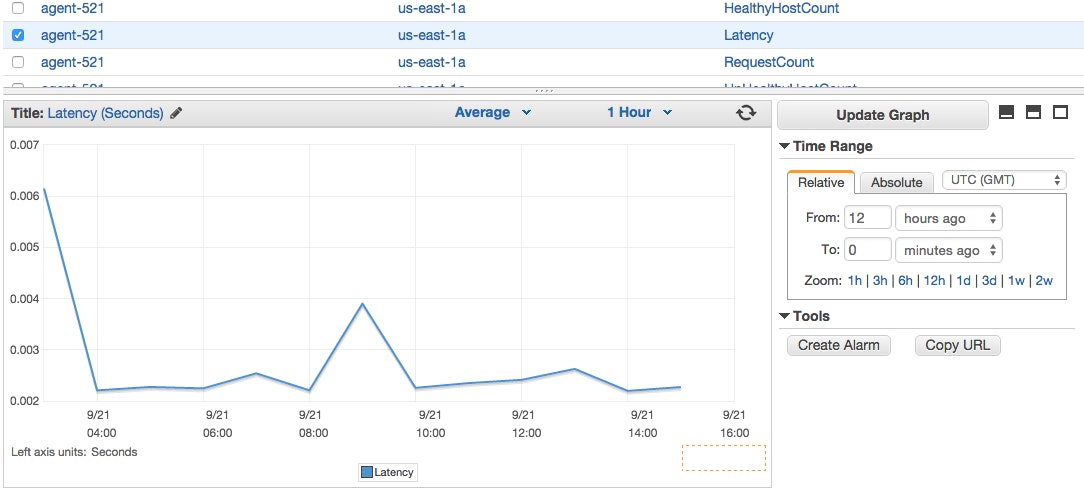
Task: Collapse the Tools section
Action: point(784,316)
